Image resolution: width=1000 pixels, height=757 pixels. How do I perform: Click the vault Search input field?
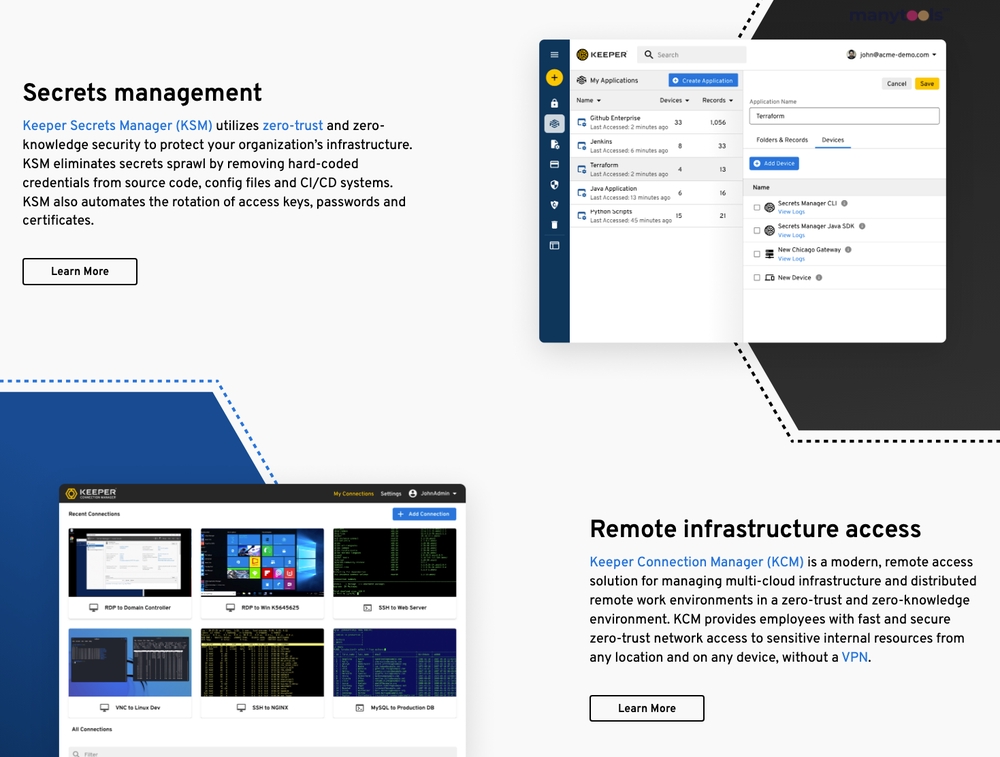click(x=692, y=55)
